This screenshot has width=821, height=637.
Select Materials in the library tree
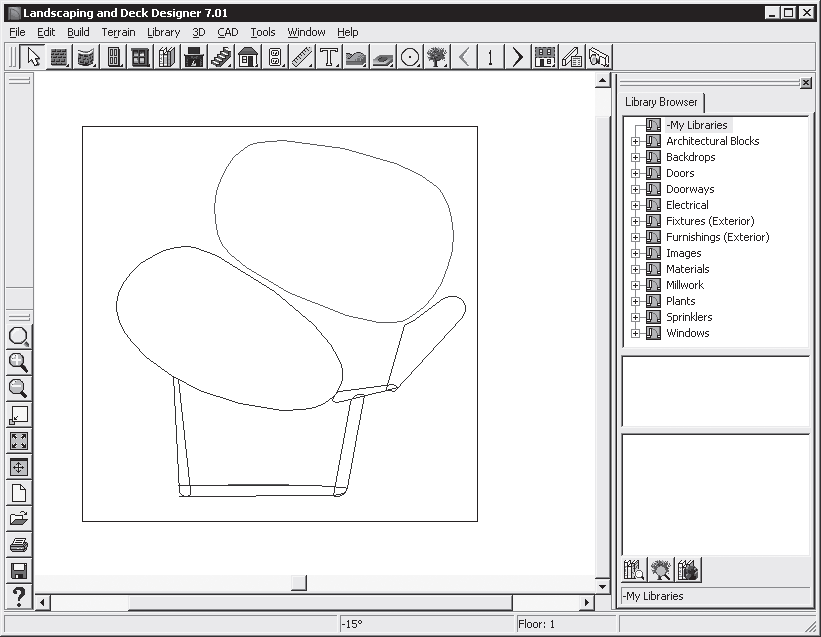(687, 269)
